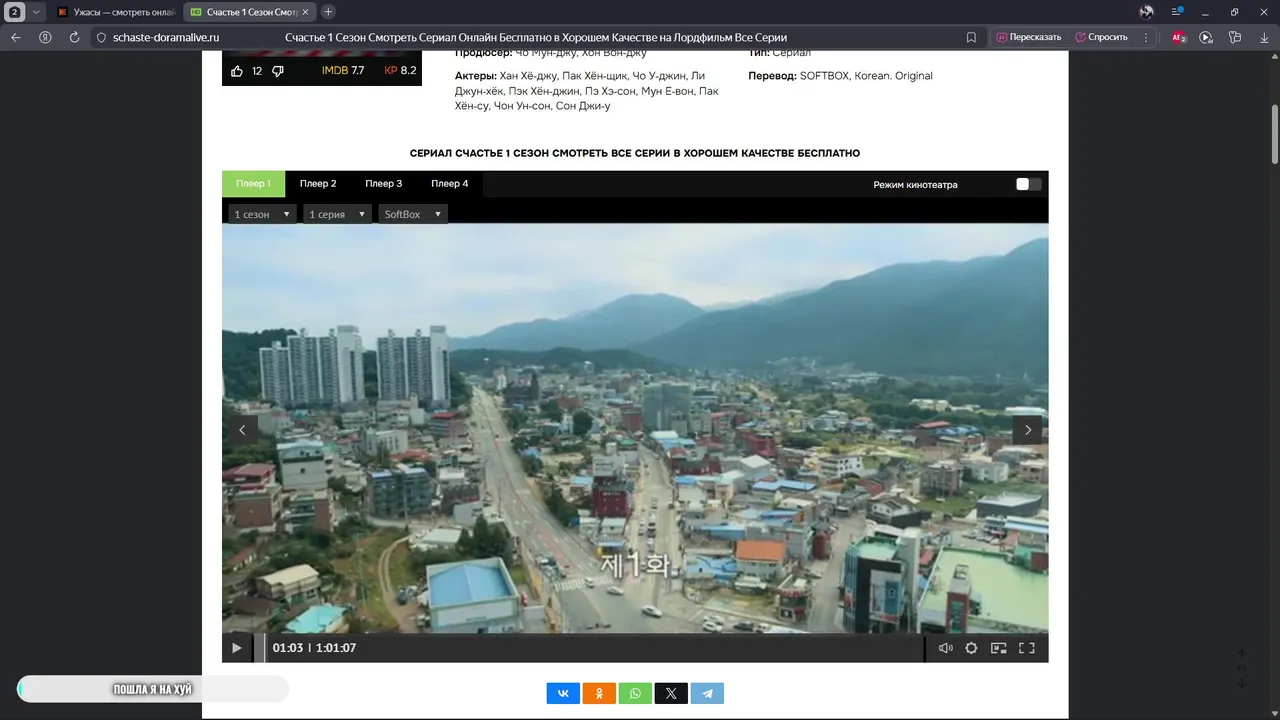Click the page vertical scrollbar
1280x720 pixels.
pyautogui.click(x=1275, y=133)
